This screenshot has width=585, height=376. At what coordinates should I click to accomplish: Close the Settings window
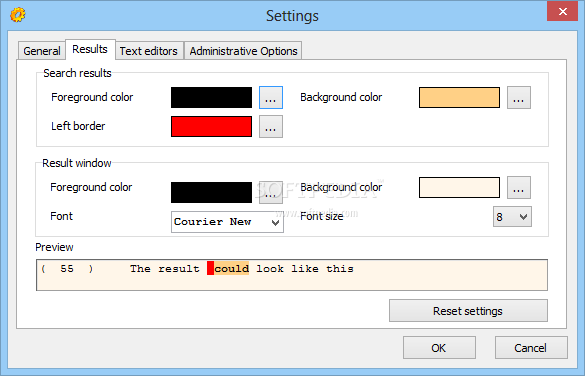(x=562, y=11)
